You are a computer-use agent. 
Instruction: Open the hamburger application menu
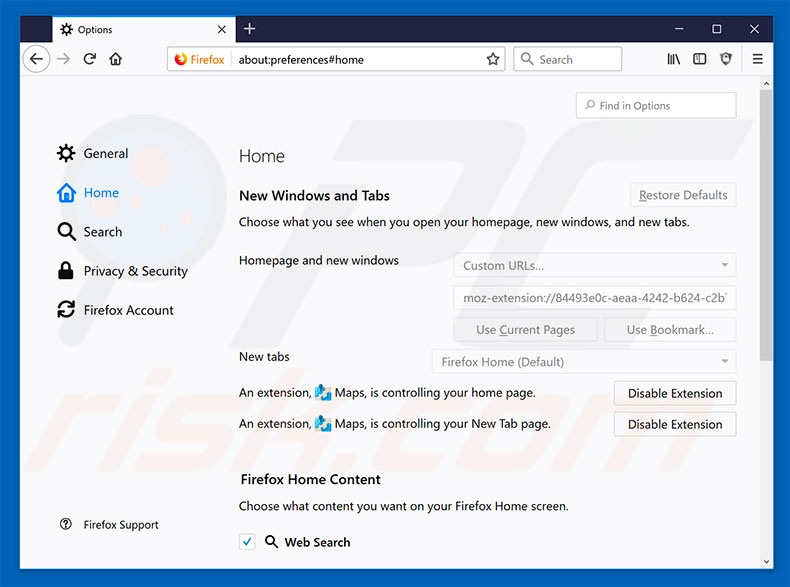click(x=757, y=59)
